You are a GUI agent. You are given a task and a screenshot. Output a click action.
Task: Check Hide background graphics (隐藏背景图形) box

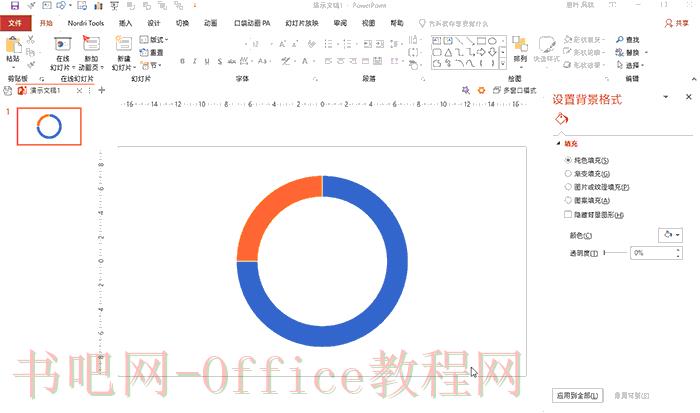click(x=568, y=214)
